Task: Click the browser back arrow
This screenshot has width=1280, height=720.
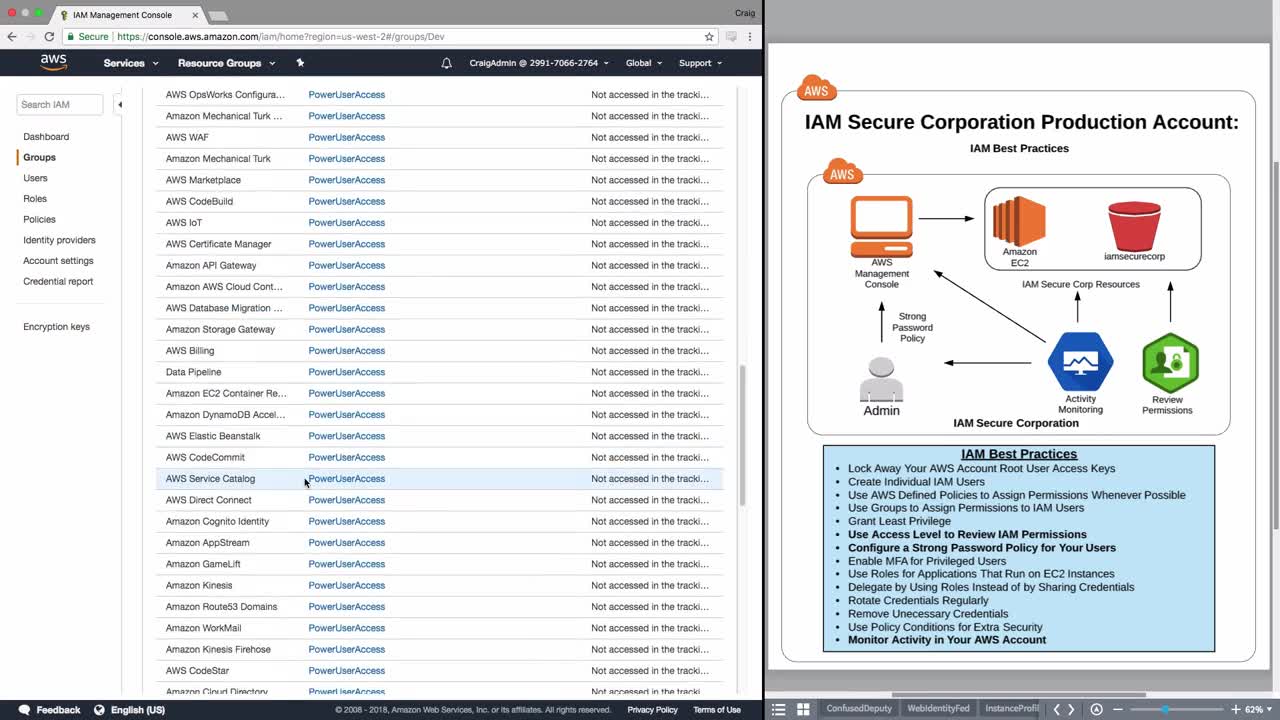Action: pyautogui.click(x=12, y=37)
